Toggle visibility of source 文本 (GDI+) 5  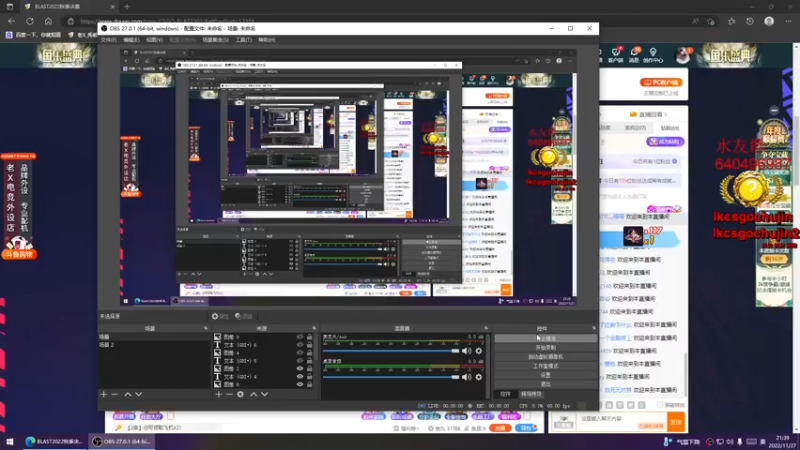point(299,361)
